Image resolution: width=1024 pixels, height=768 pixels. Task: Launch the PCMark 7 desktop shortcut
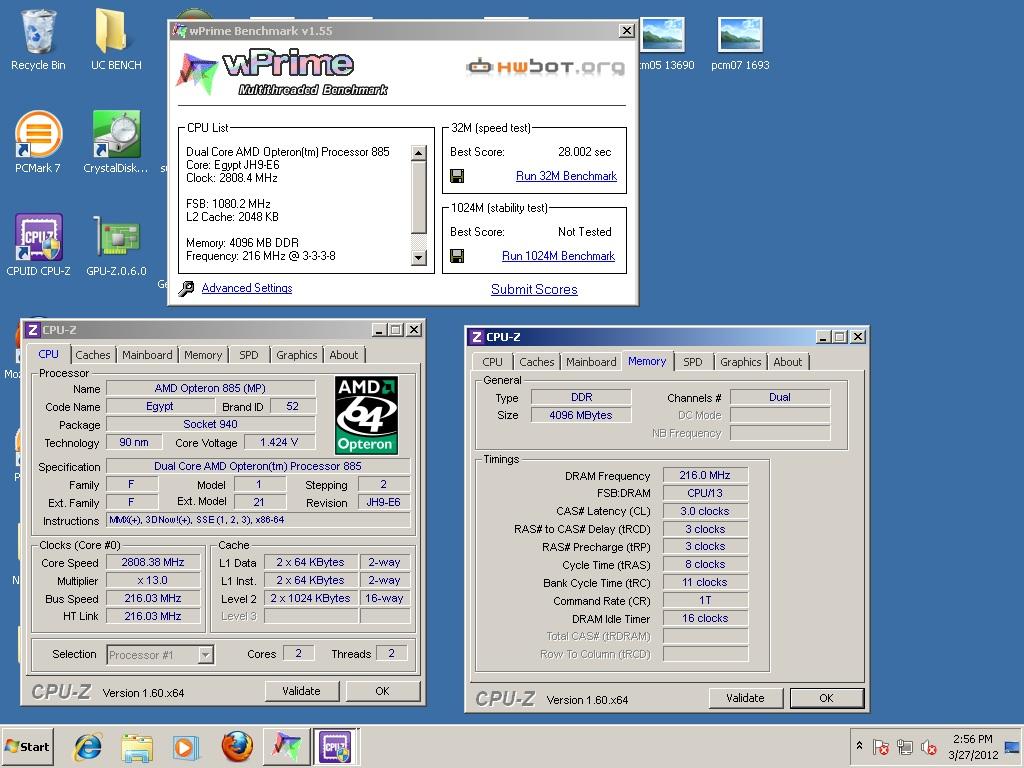tap(38, 142)
